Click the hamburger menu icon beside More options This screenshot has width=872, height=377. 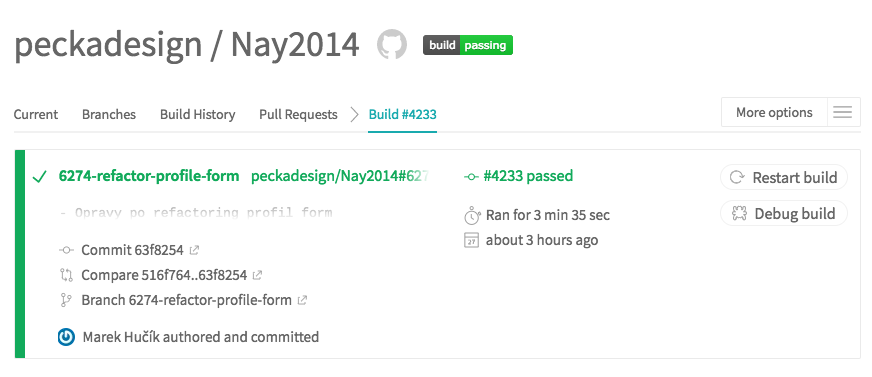coord(843,112)
